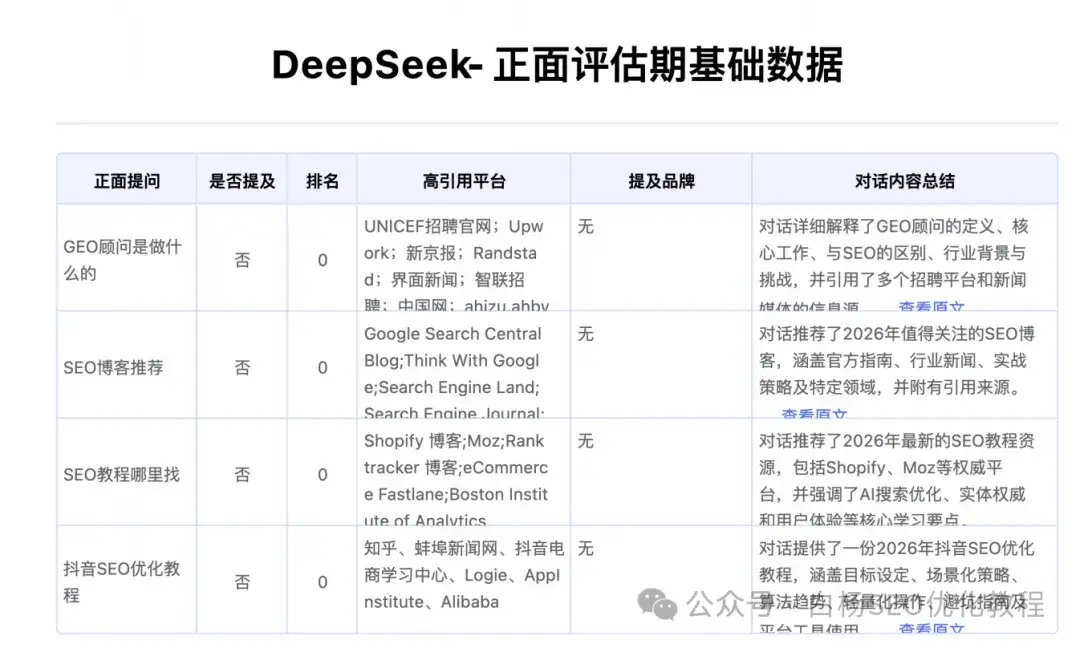Open 查看原文 link in SEO博客推荐 row

814,413
